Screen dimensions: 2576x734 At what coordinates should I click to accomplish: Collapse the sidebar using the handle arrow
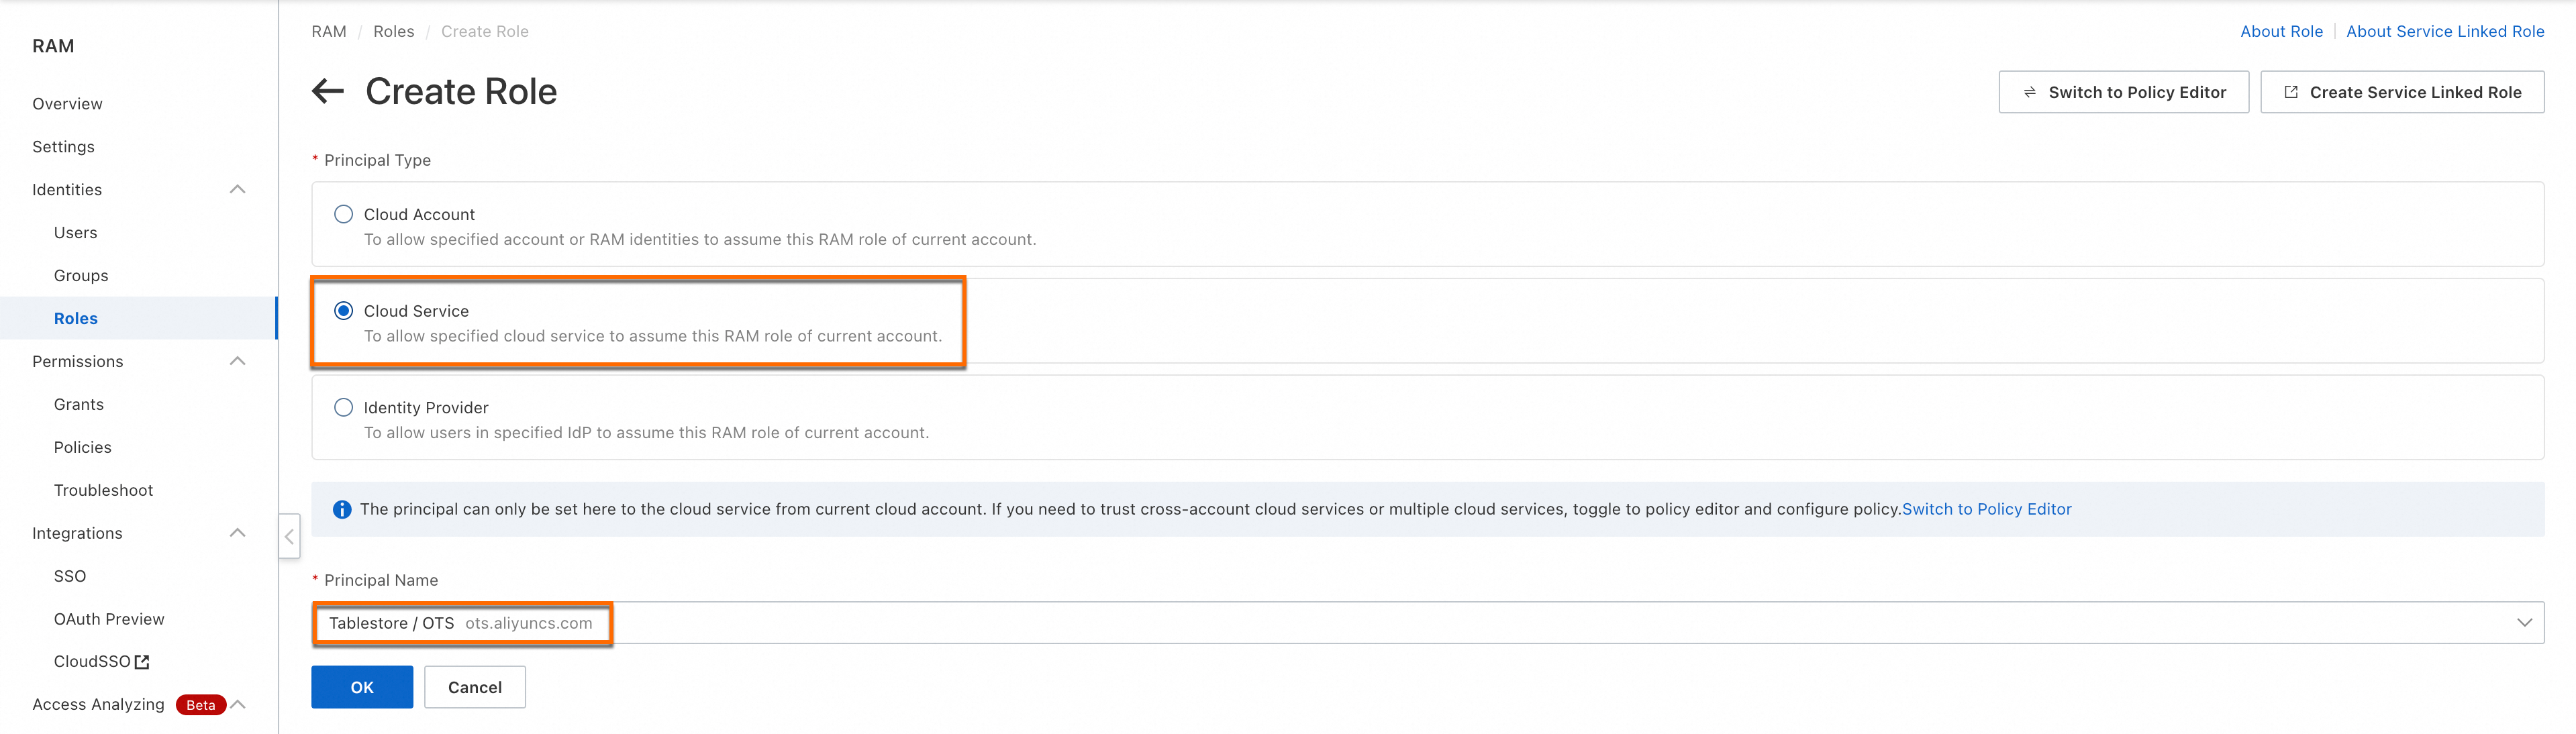click(x=289, y=537)
